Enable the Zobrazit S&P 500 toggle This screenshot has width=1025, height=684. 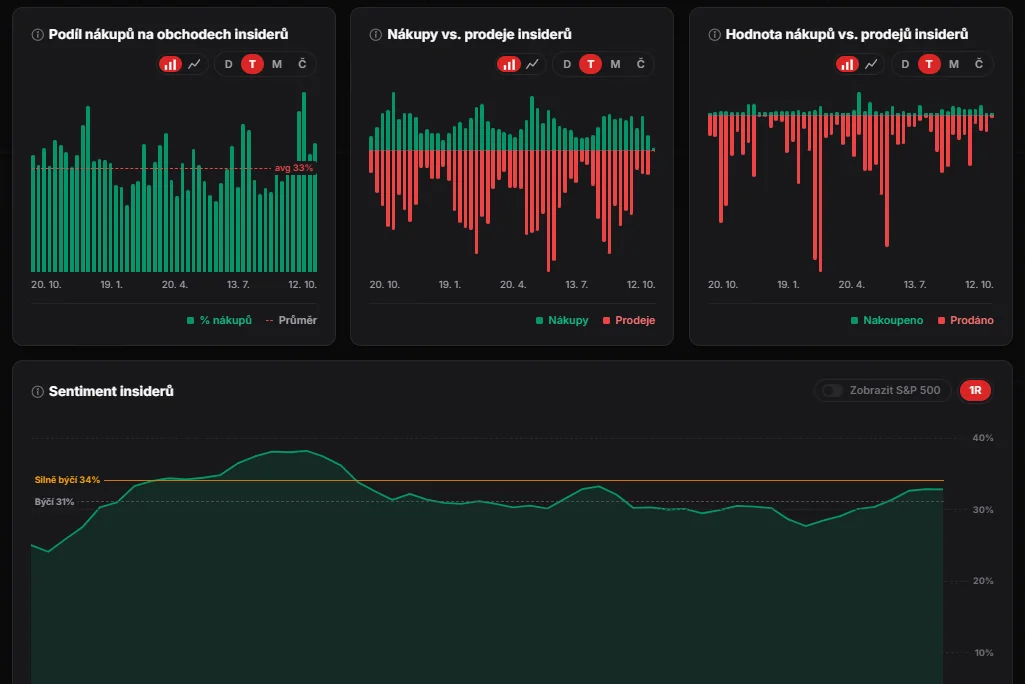(832, 390)
